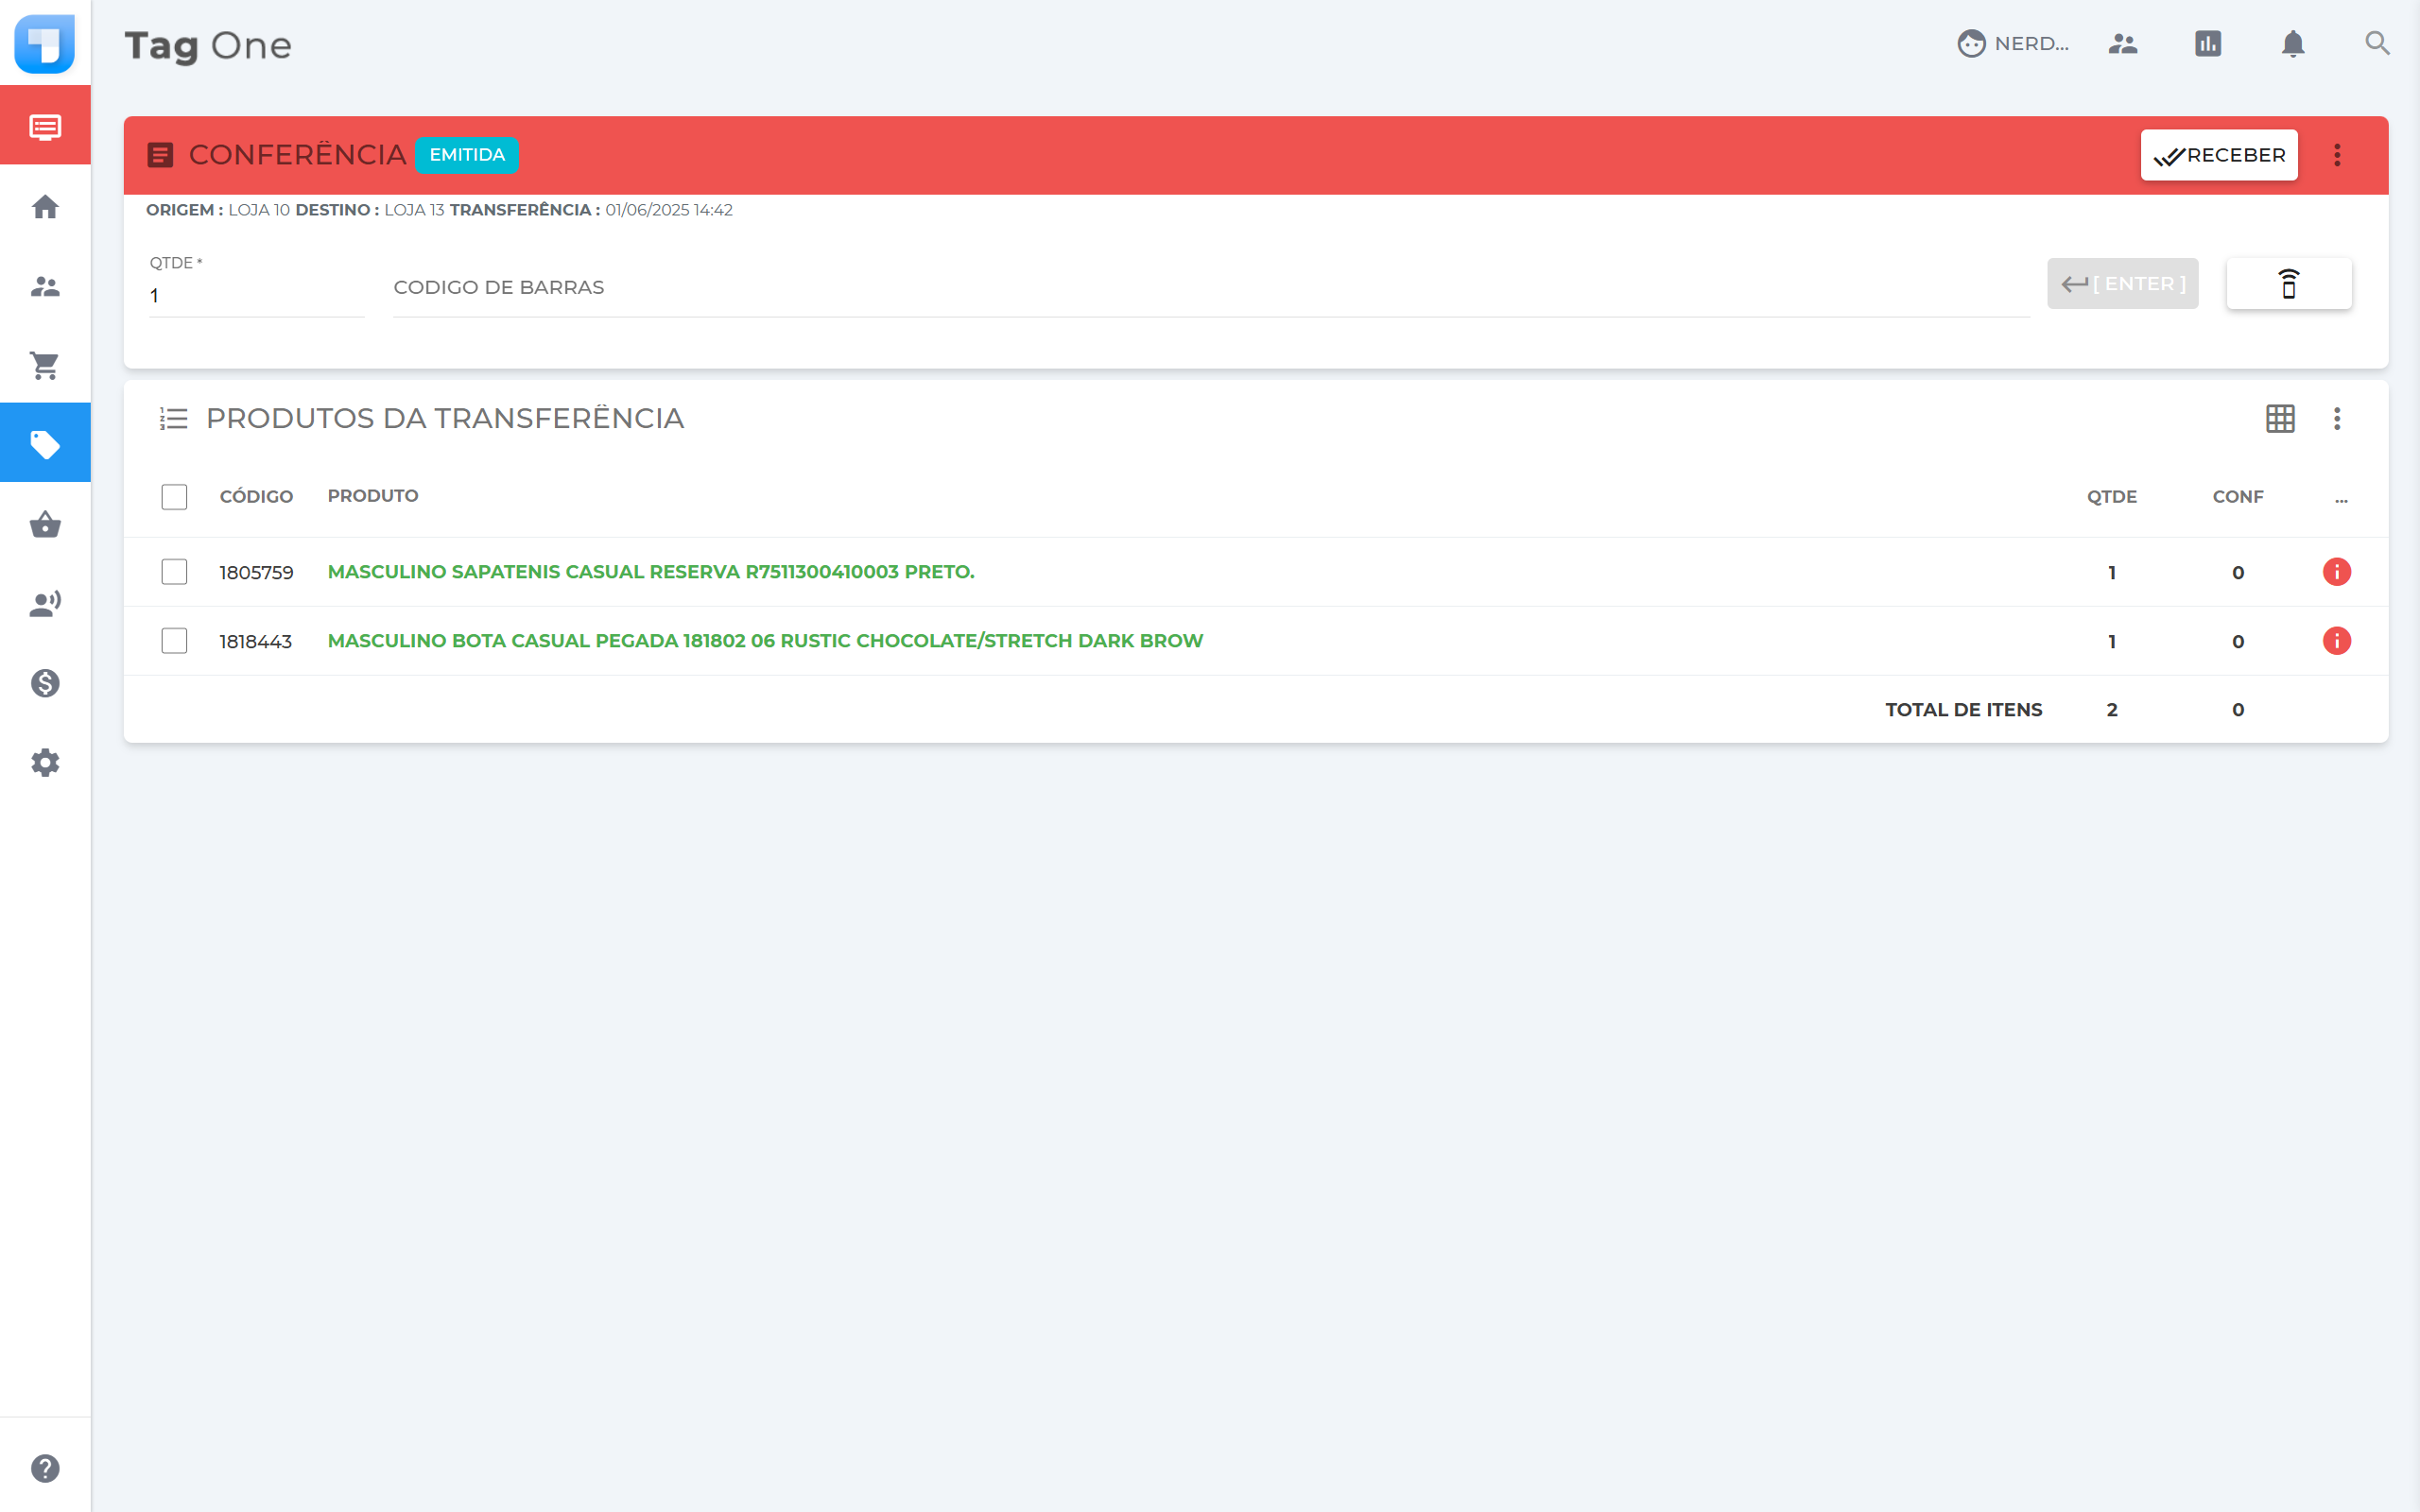Click the search magnifier icon
Image resolution: width=2420 pixels, height=1512 pixels.
[2377, 44]
